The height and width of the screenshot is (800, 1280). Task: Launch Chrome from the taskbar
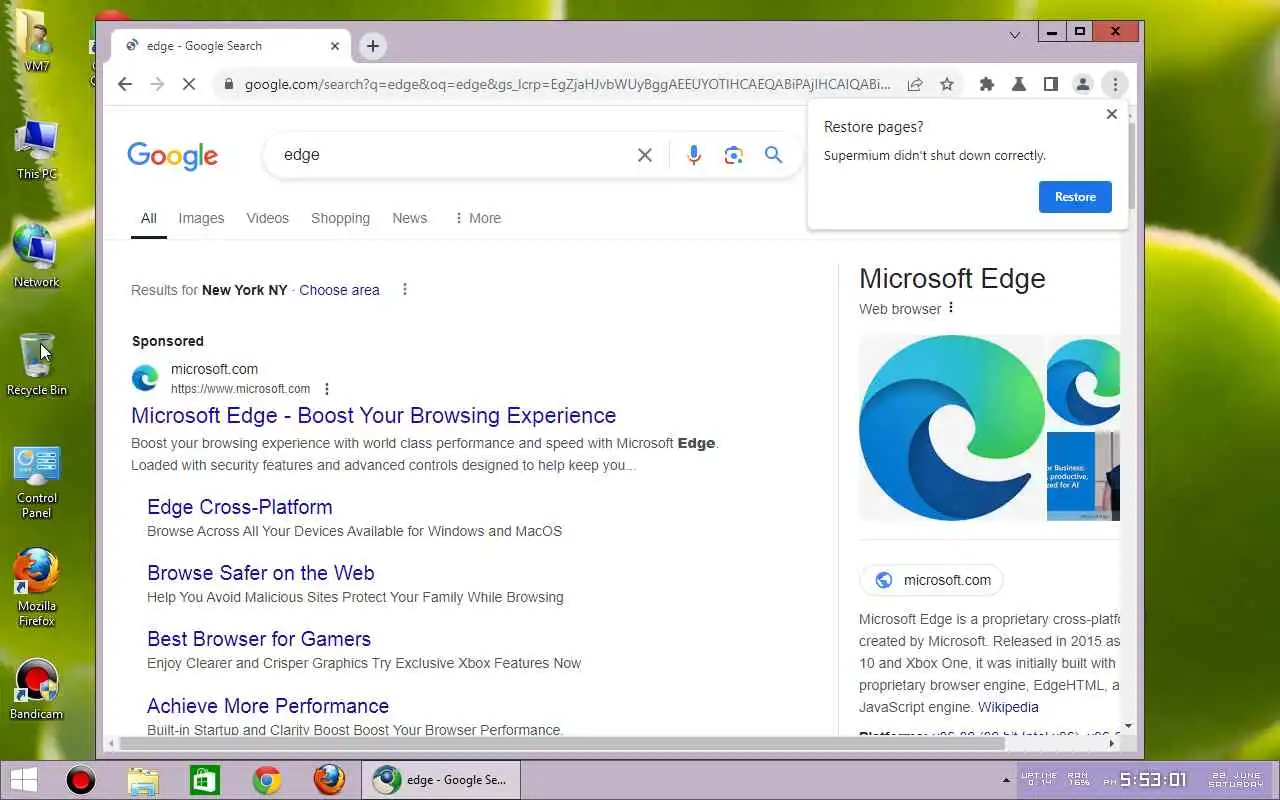click(x=267, y=780)
